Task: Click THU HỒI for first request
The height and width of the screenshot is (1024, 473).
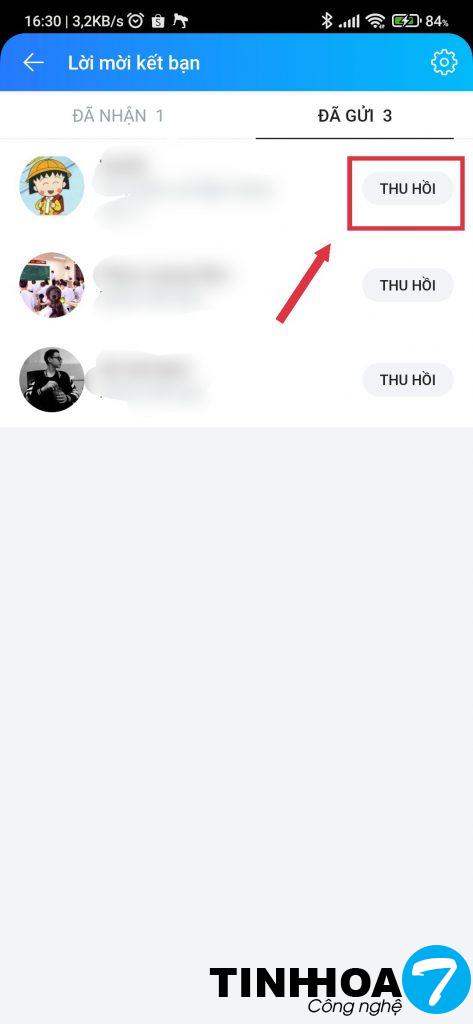Action: click(408, 189)
